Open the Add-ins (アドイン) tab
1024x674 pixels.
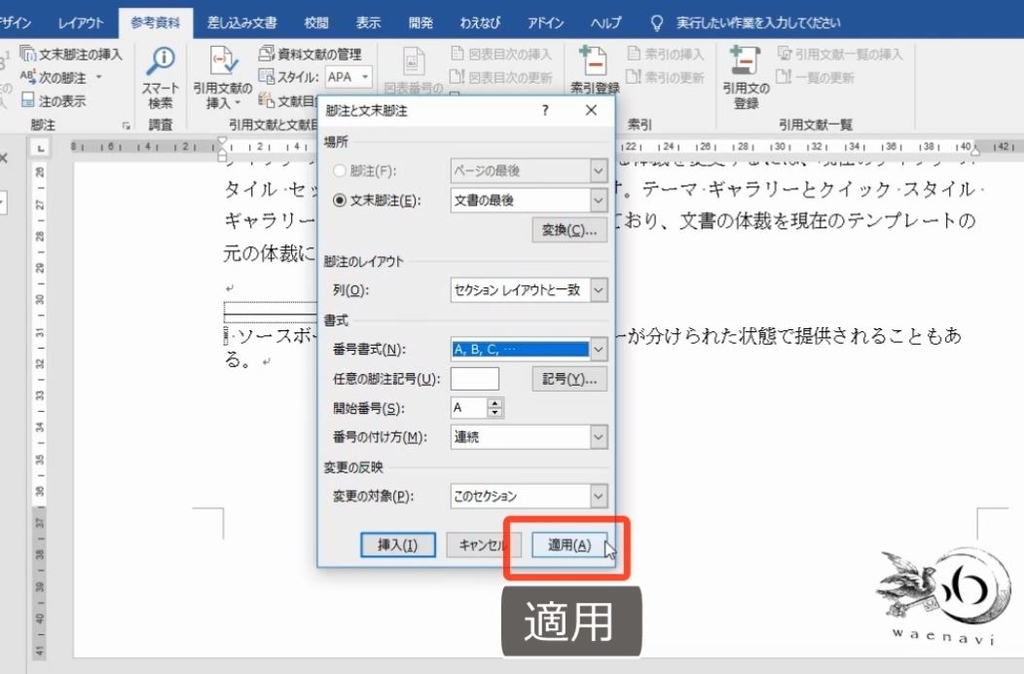[x=546, y=23]
